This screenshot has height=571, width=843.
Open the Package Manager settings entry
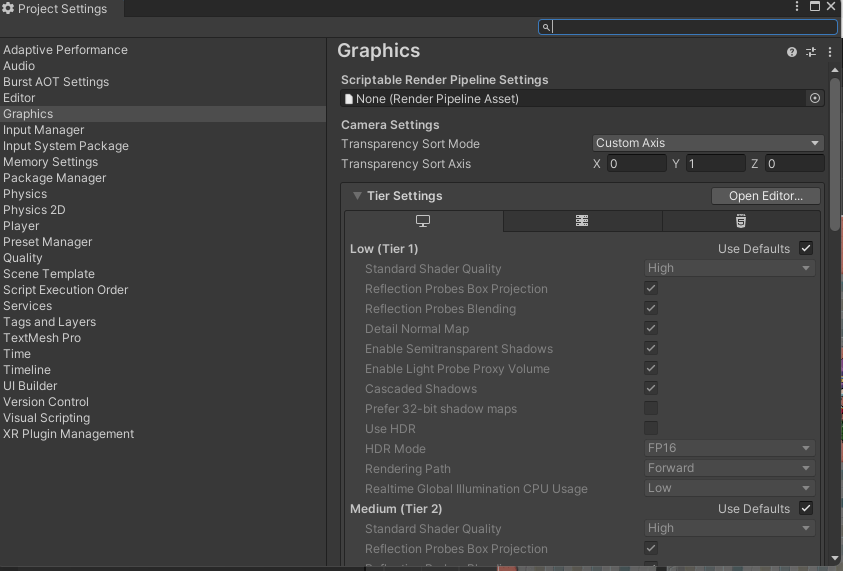[54, 178]
